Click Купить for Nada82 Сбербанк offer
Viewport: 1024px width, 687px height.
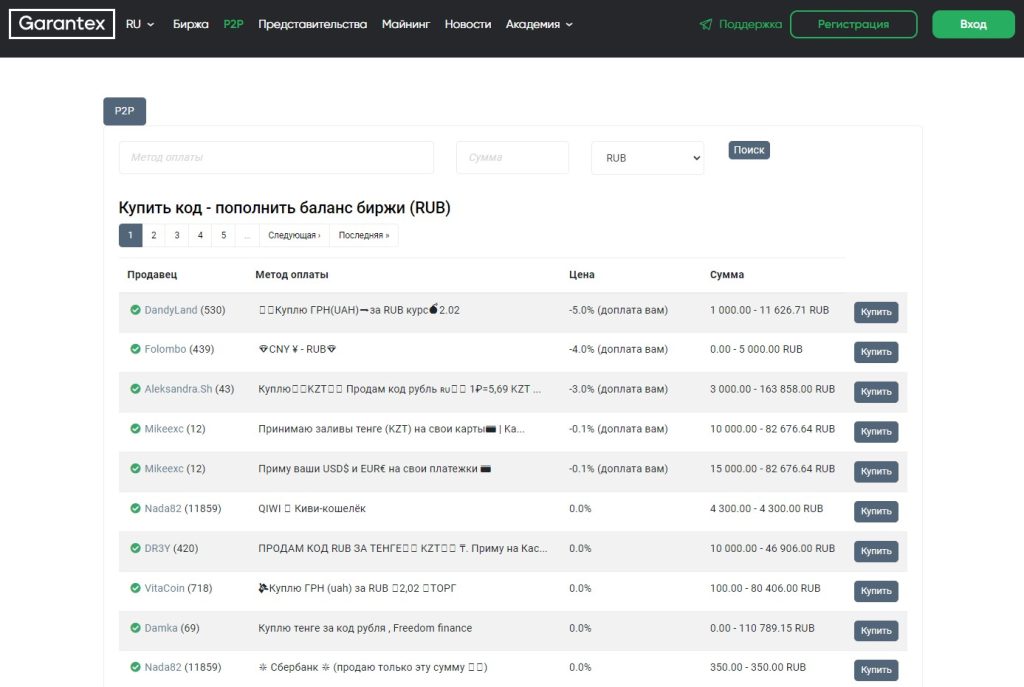pos(876,670)
